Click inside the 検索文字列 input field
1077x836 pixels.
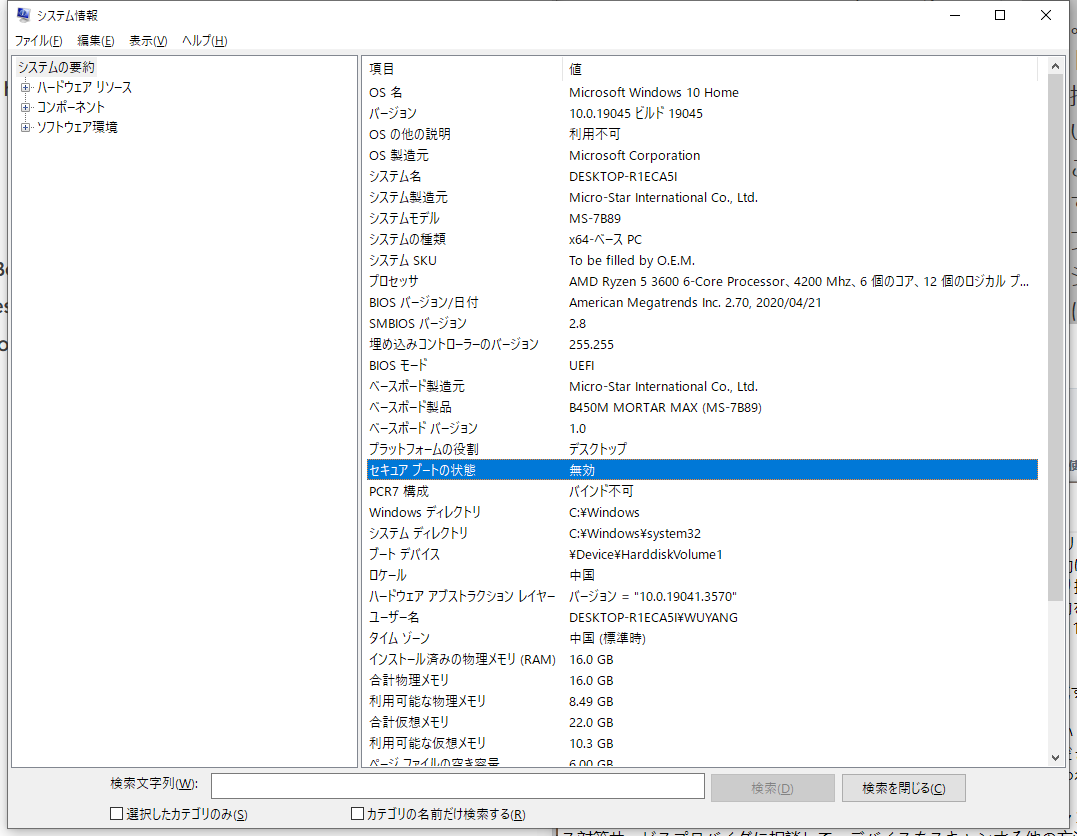[x=457, y=787]
